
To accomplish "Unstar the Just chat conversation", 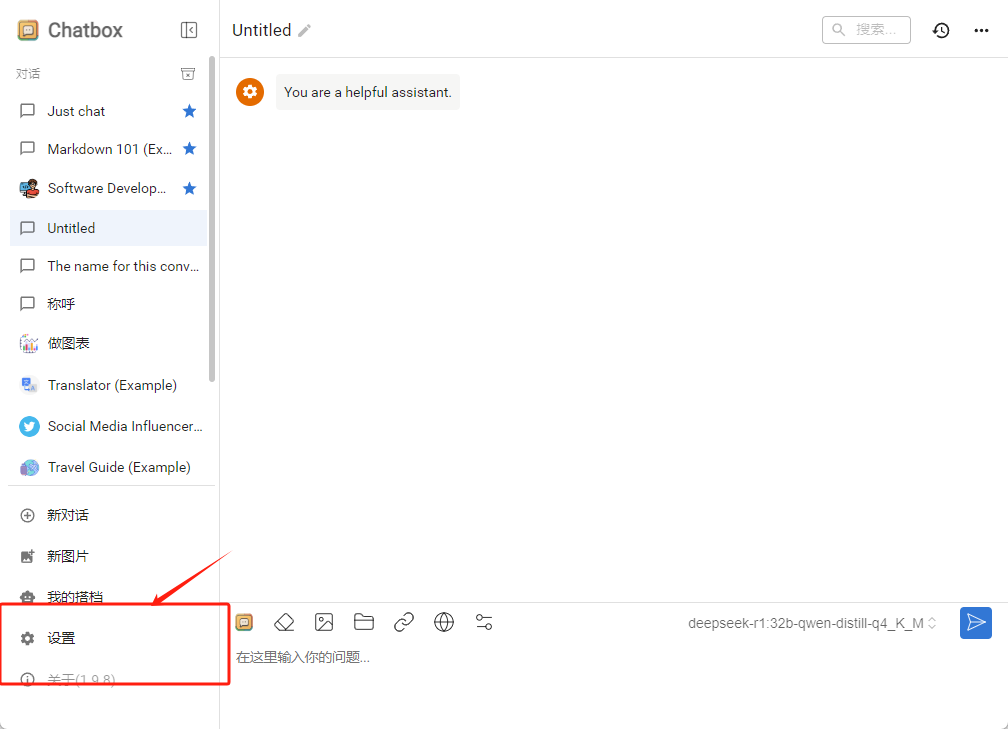I will tap(189, 111).
